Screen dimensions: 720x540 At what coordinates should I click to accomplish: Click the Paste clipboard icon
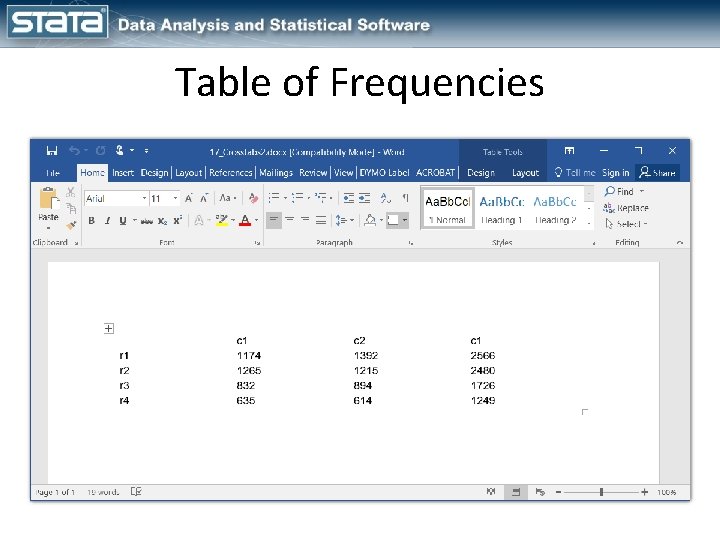coord(48,199)
